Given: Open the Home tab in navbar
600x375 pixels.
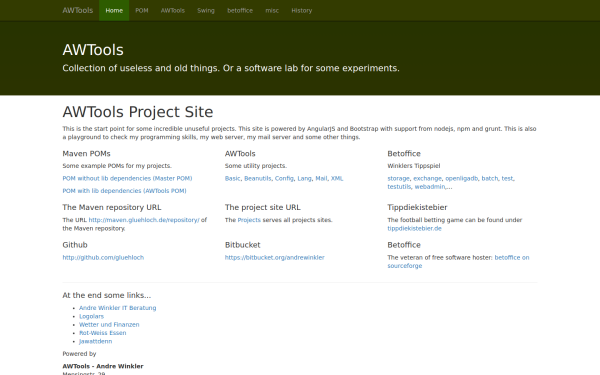Looking at the screenshot, I should 114,10.
